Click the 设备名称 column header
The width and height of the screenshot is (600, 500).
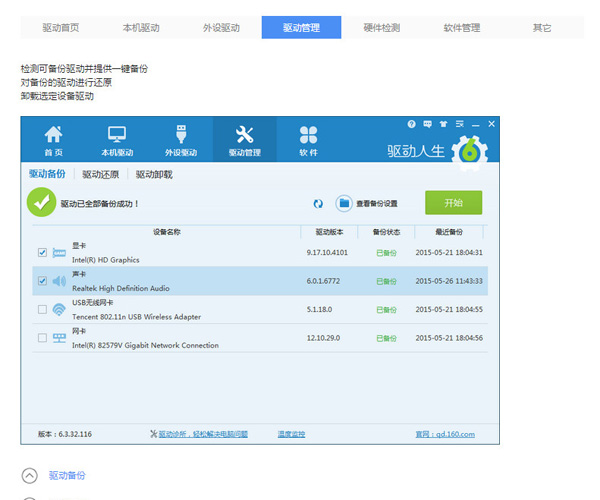[167, 232]
